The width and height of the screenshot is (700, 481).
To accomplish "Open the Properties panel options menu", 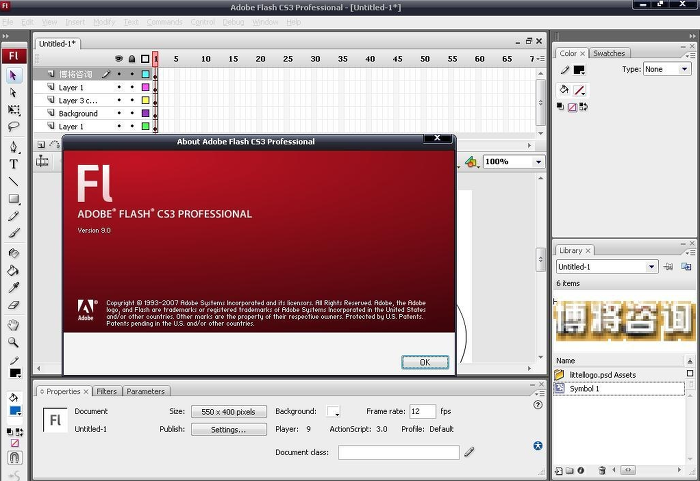I will click(x=539, y=393).
